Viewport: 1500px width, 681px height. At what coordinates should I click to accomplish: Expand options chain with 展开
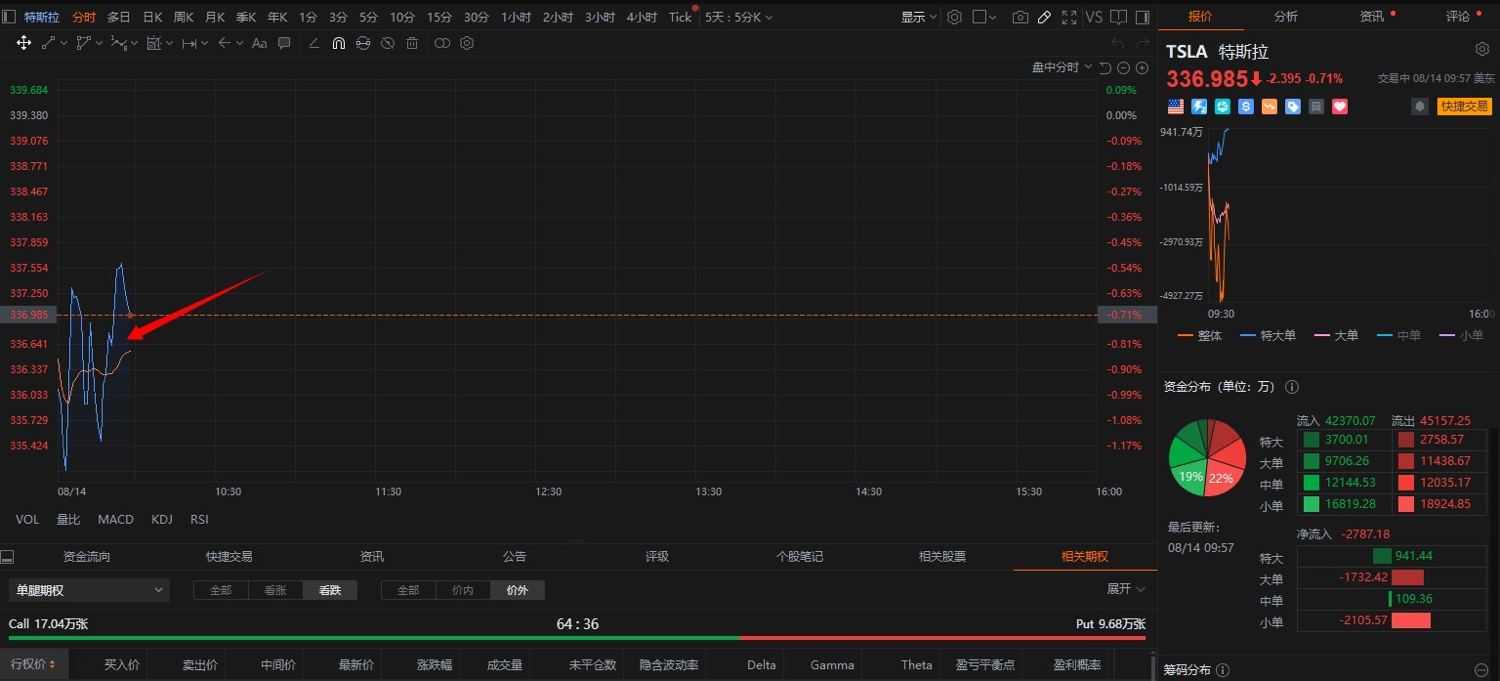[x=1126, y=589]
